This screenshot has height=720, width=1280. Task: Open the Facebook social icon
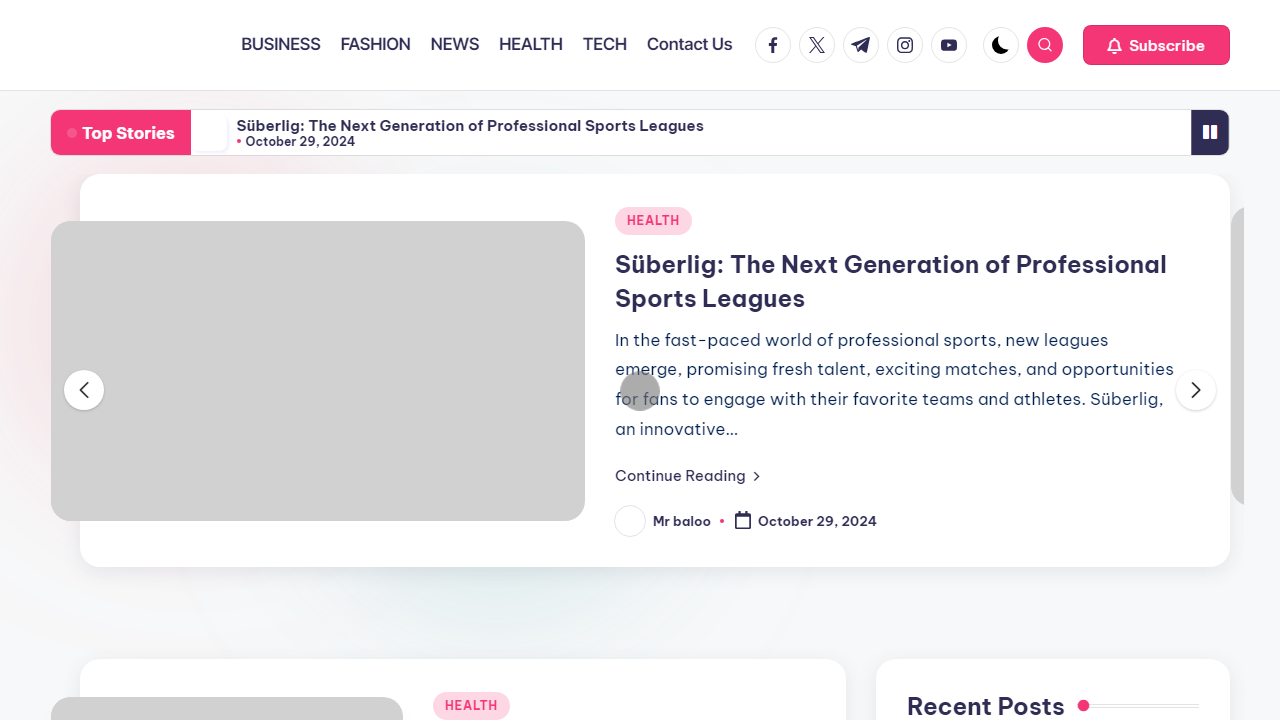[x=773, y=45]
